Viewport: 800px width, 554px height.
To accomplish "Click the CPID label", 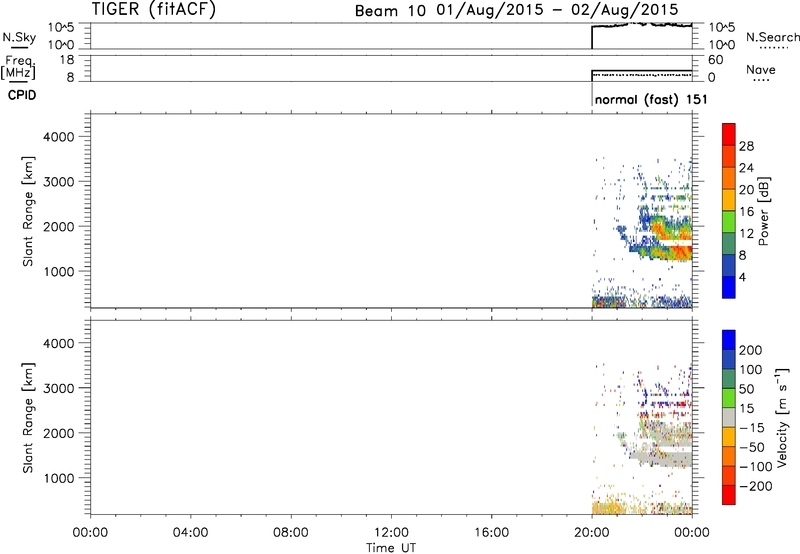I will 22,95.
